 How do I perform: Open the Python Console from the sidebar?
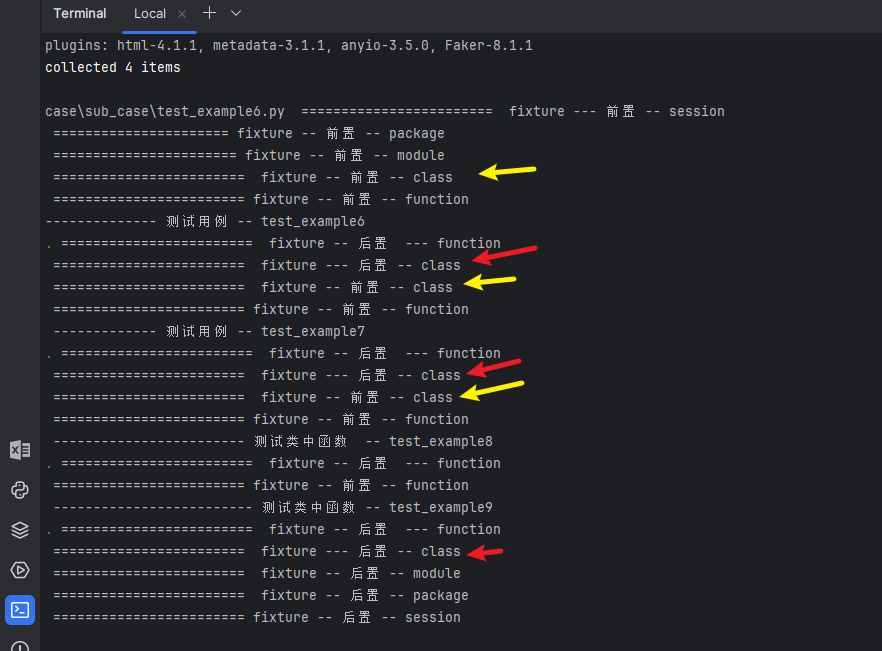pos(20,490)
